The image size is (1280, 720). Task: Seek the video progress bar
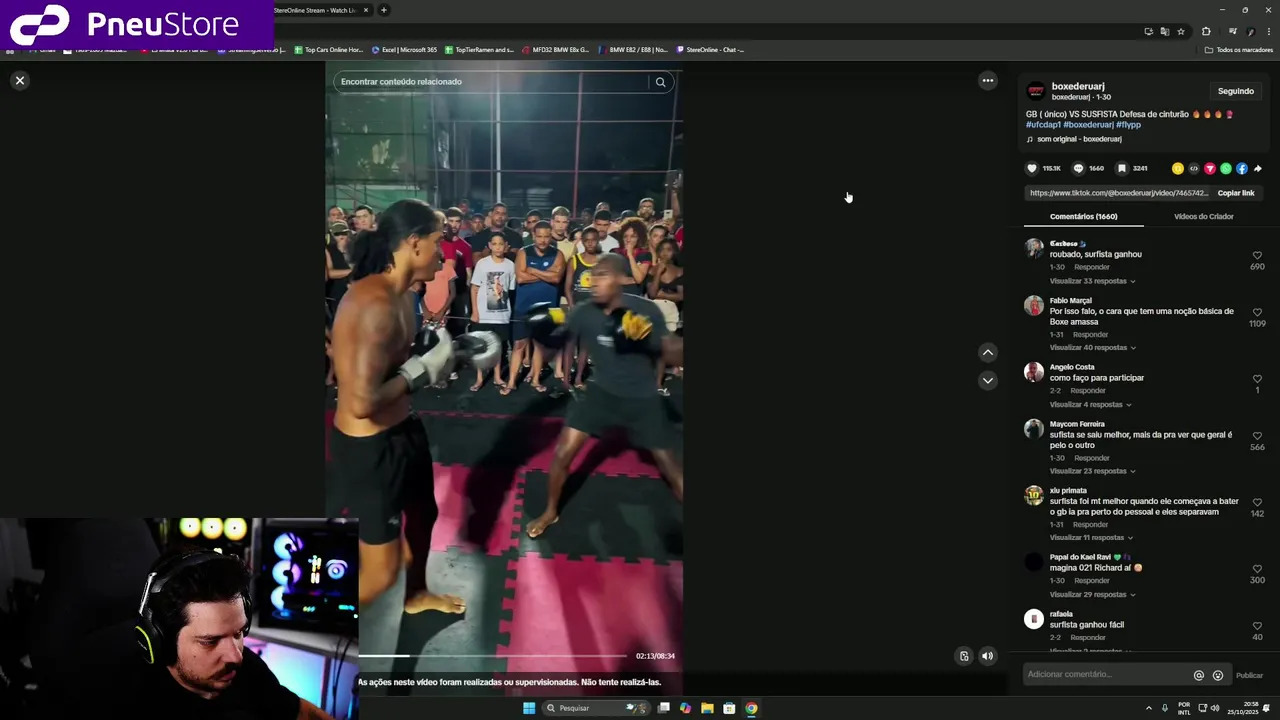(493, 656)
